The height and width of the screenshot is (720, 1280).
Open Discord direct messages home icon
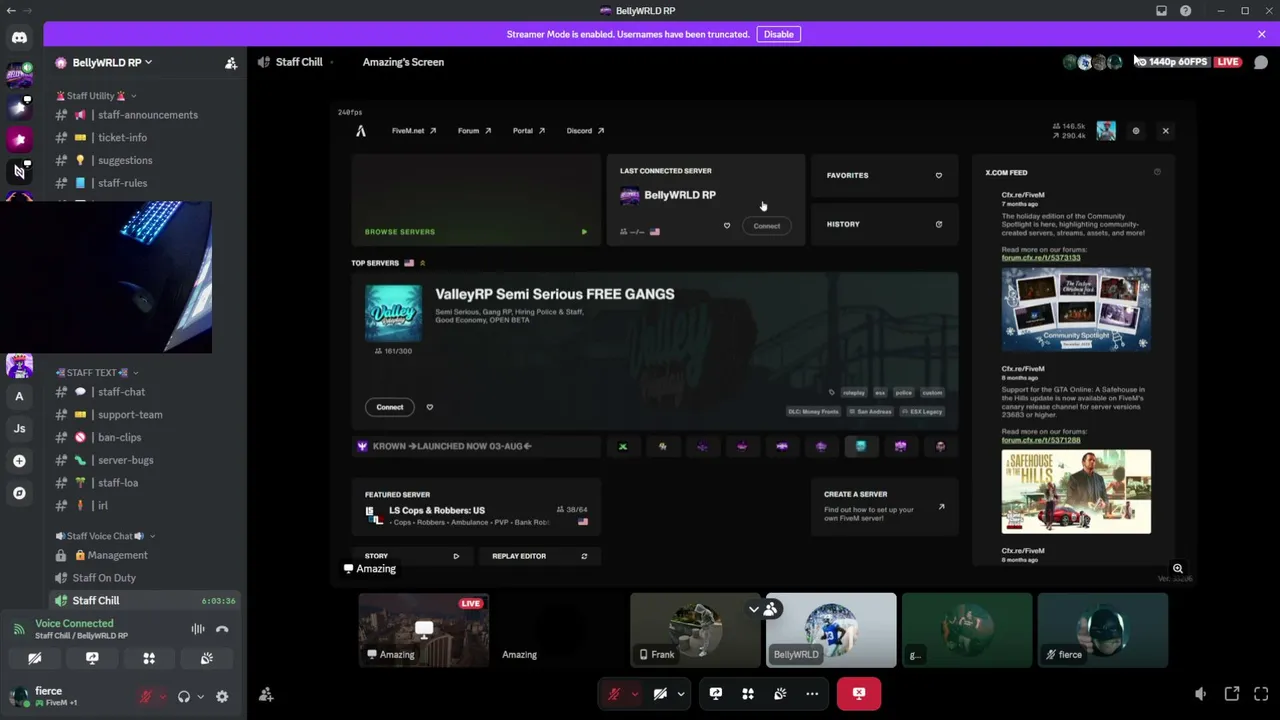[19, 38]
